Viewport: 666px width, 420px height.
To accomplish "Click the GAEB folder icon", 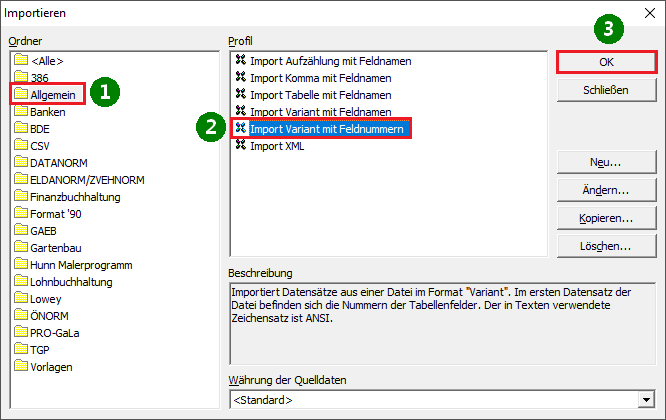I will [x=21, y=231].
